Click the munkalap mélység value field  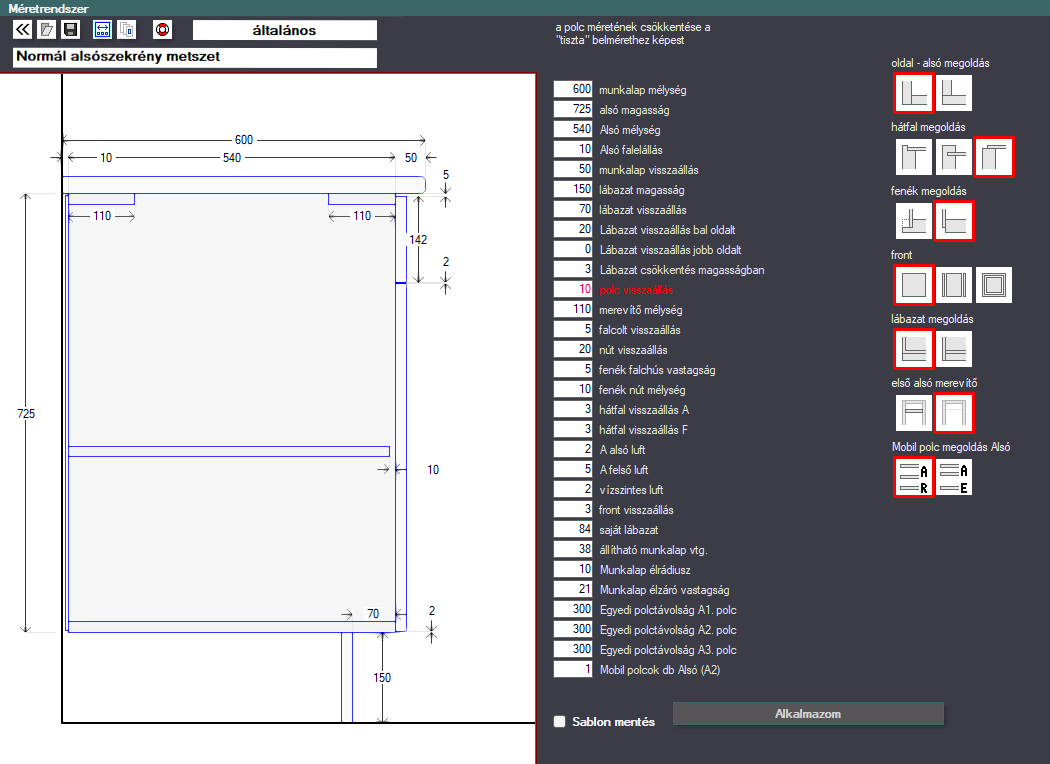(573, 89)
